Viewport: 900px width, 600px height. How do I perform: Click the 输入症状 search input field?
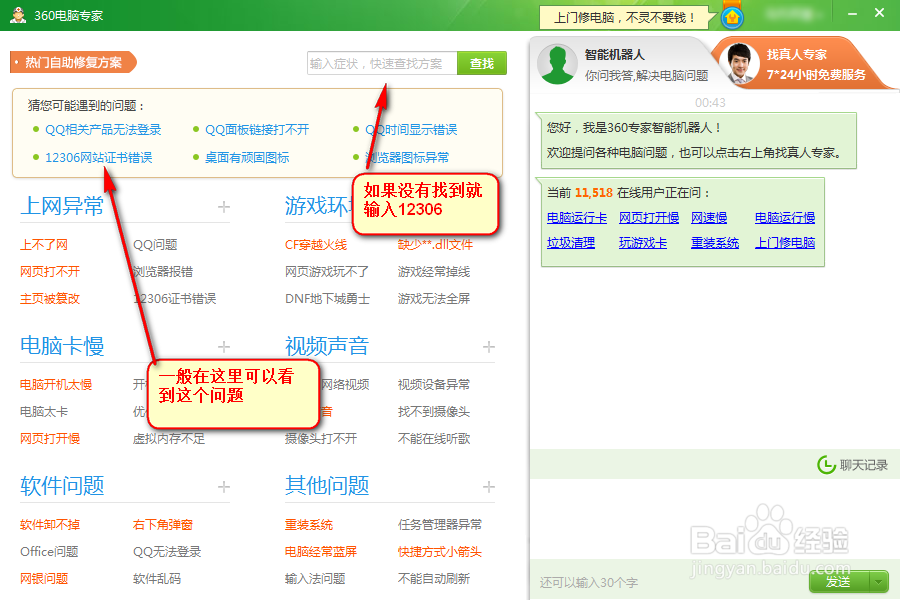click(382, 63)
